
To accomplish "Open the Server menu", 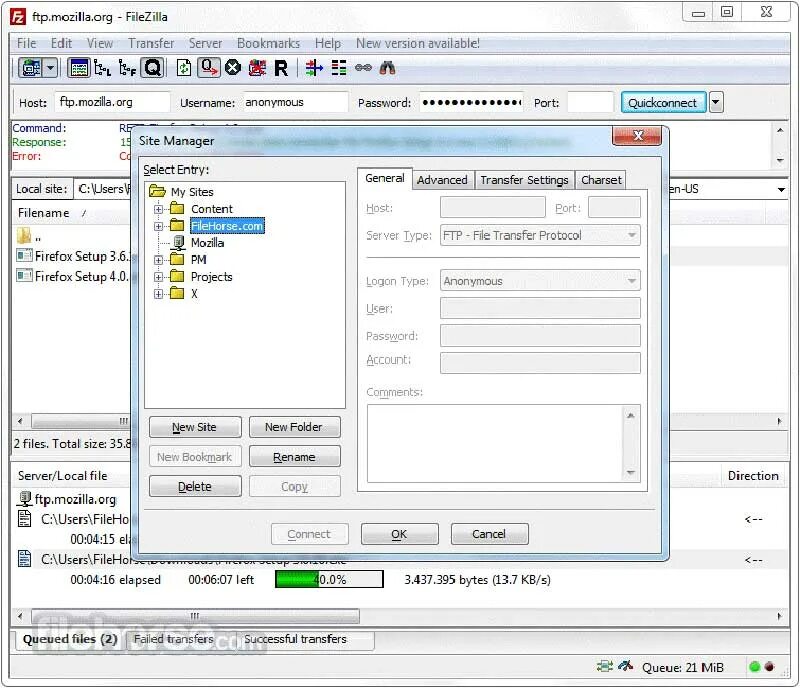I will tap(205, 43).
